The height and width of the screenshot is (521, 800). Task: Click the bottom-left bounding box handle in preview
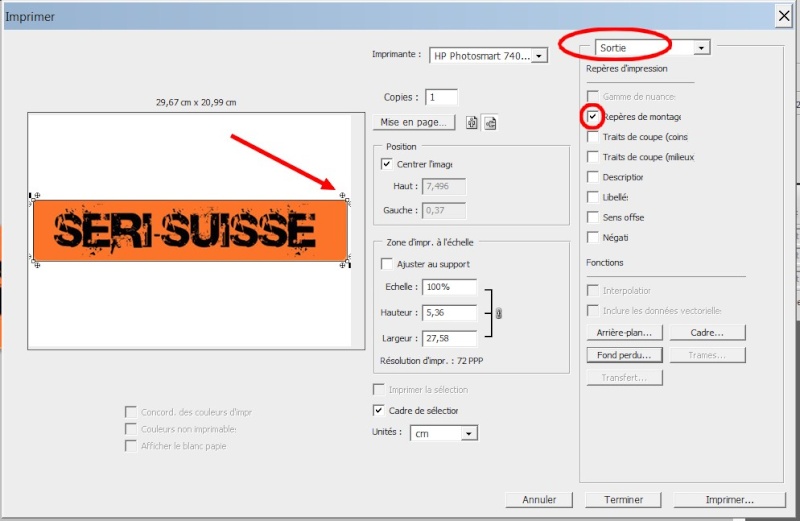tap(34, 261)
